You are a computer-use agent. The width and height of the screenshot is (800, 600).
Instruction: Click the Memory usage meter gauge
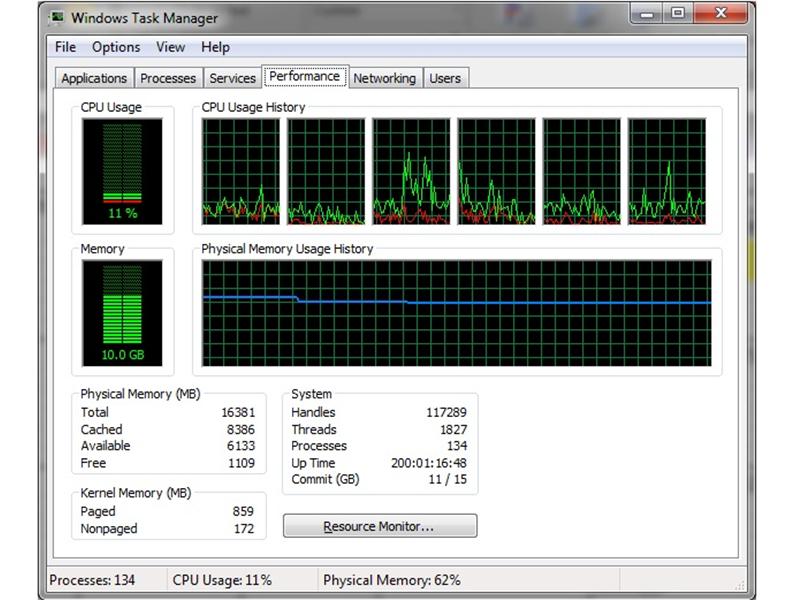pos(122,310)
